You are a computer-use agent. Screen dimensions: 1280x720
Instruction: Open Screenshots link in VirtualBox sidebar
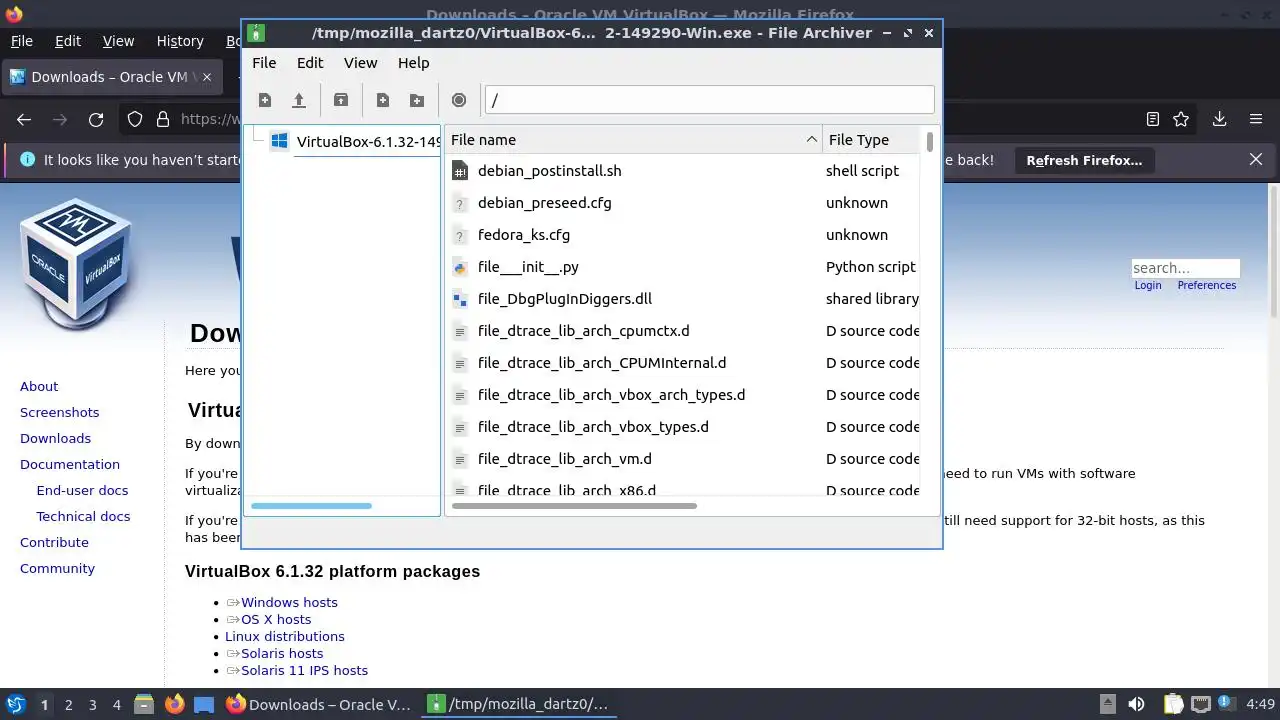point(60,412)
